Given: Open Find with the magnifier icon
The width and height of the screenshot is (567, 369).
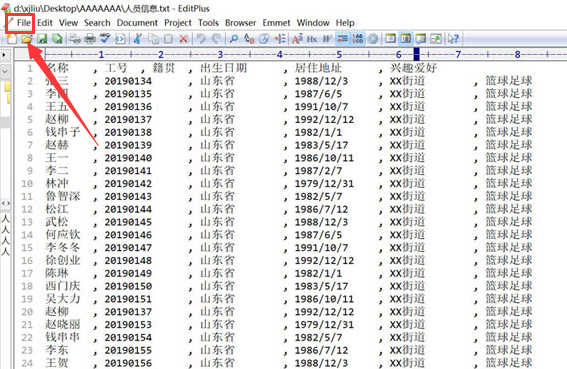Looking at the screenshot, I should click(x=234, y=38).
